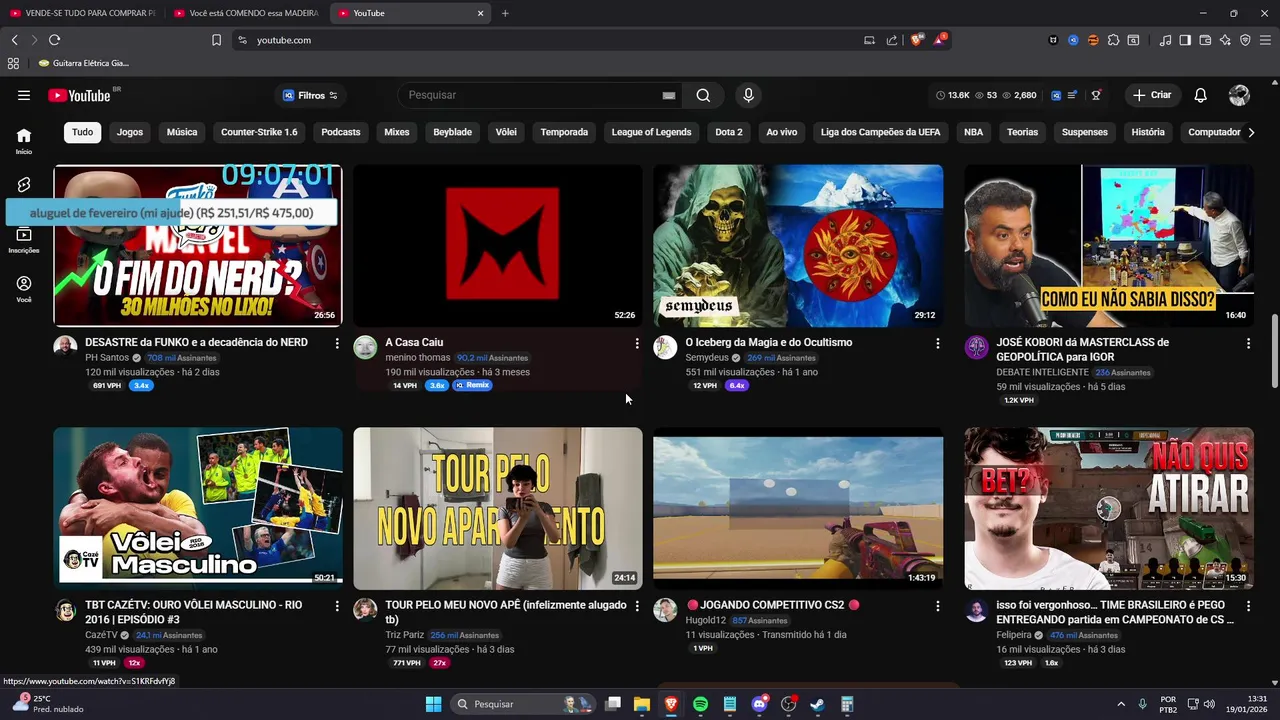1280x720 pixels.
Task: Open File Explorer from the taskbar
Action: [642, 704]
